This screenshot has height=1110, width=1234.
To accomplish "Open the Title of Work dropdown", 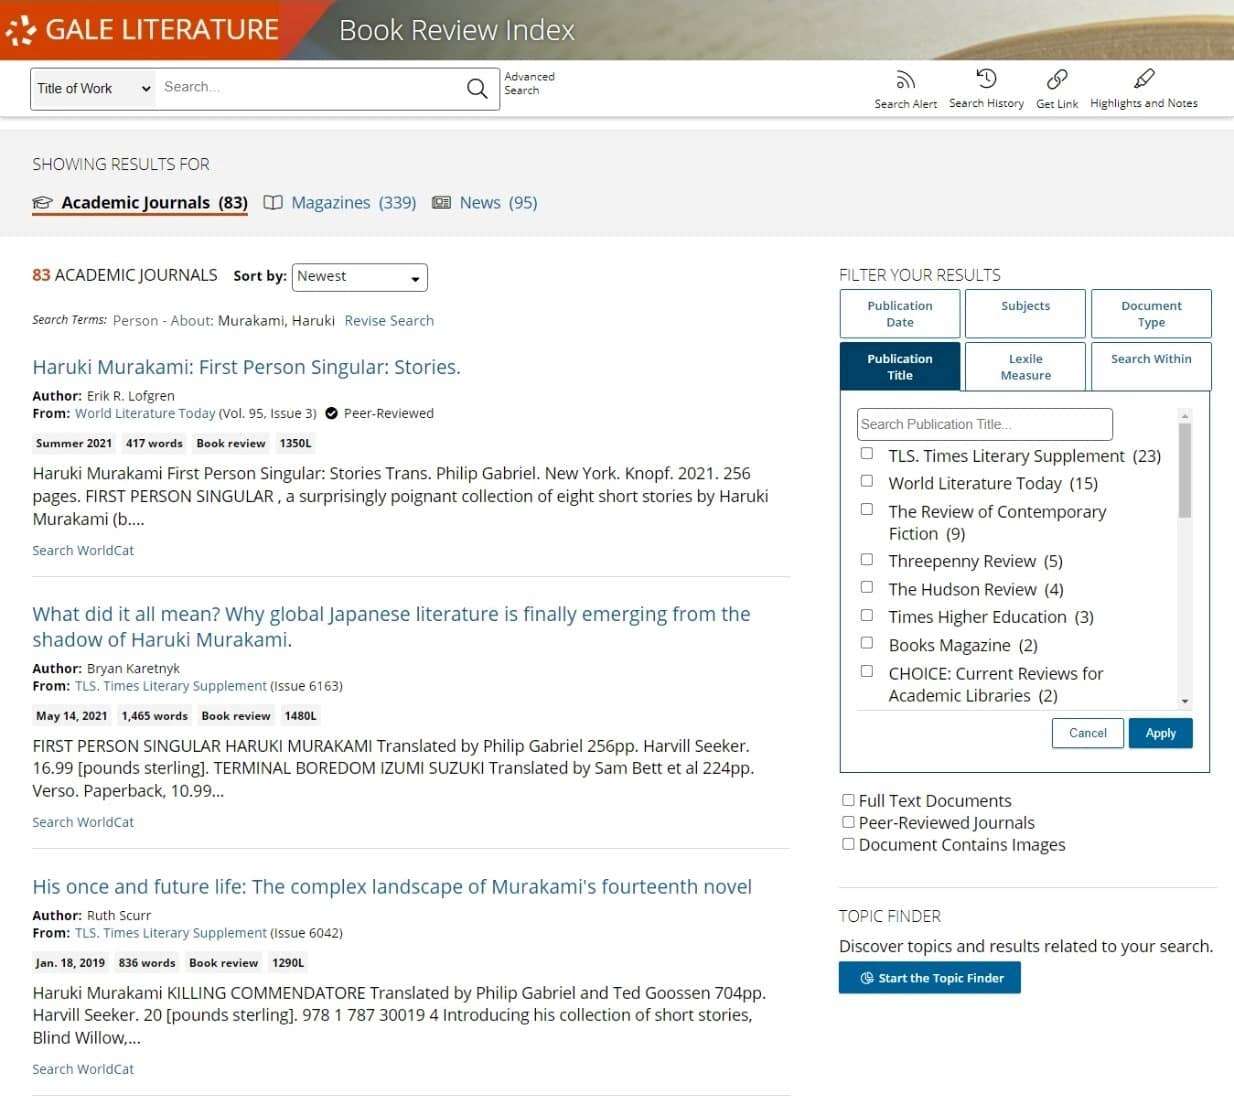I will click(x=94, y=88).
